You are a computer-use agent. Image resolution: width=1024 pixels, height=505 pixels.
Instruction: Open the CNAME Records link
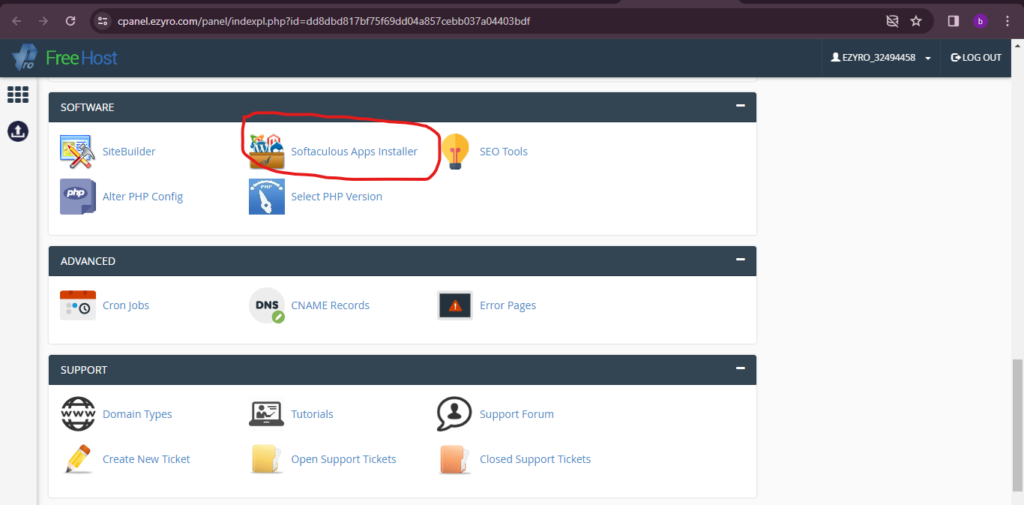330,306
